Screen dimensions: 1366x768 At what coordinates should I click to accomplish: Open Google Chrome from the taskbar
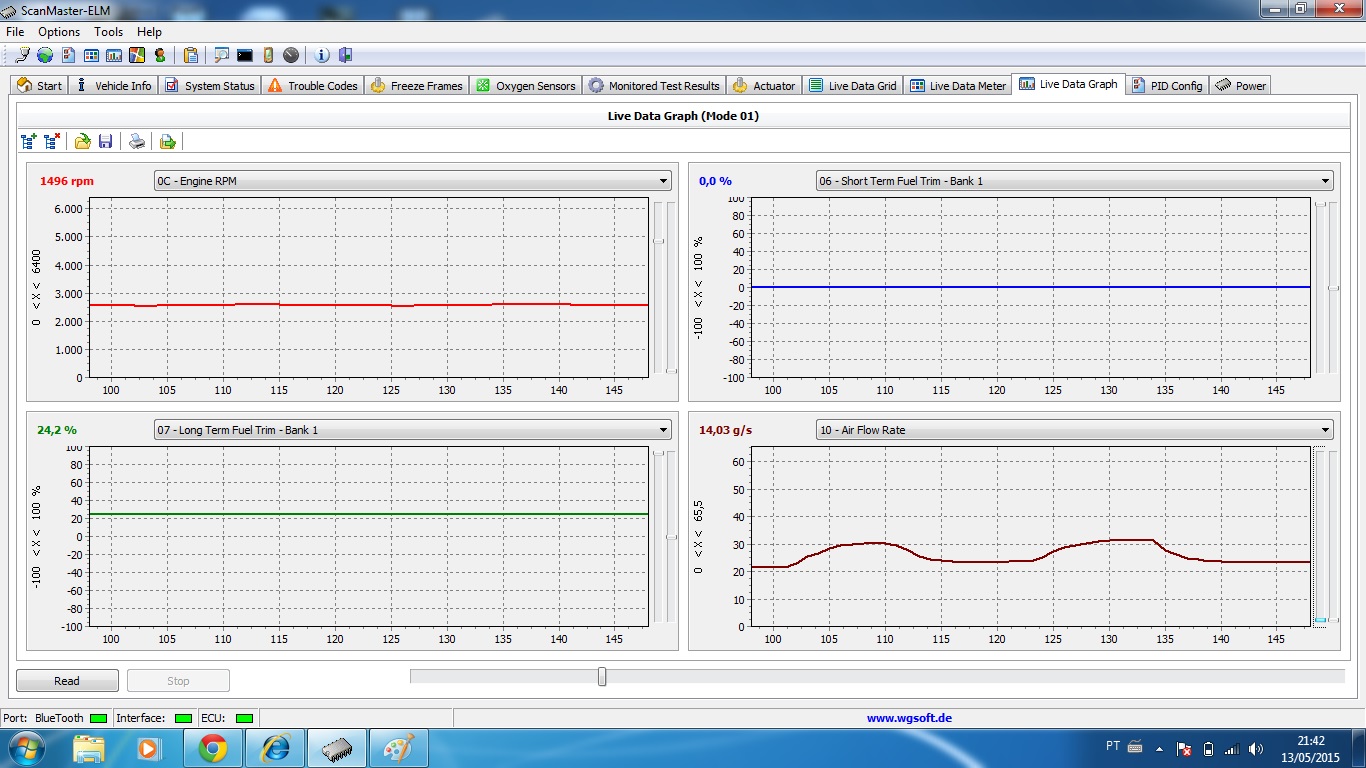coord(212,748)
